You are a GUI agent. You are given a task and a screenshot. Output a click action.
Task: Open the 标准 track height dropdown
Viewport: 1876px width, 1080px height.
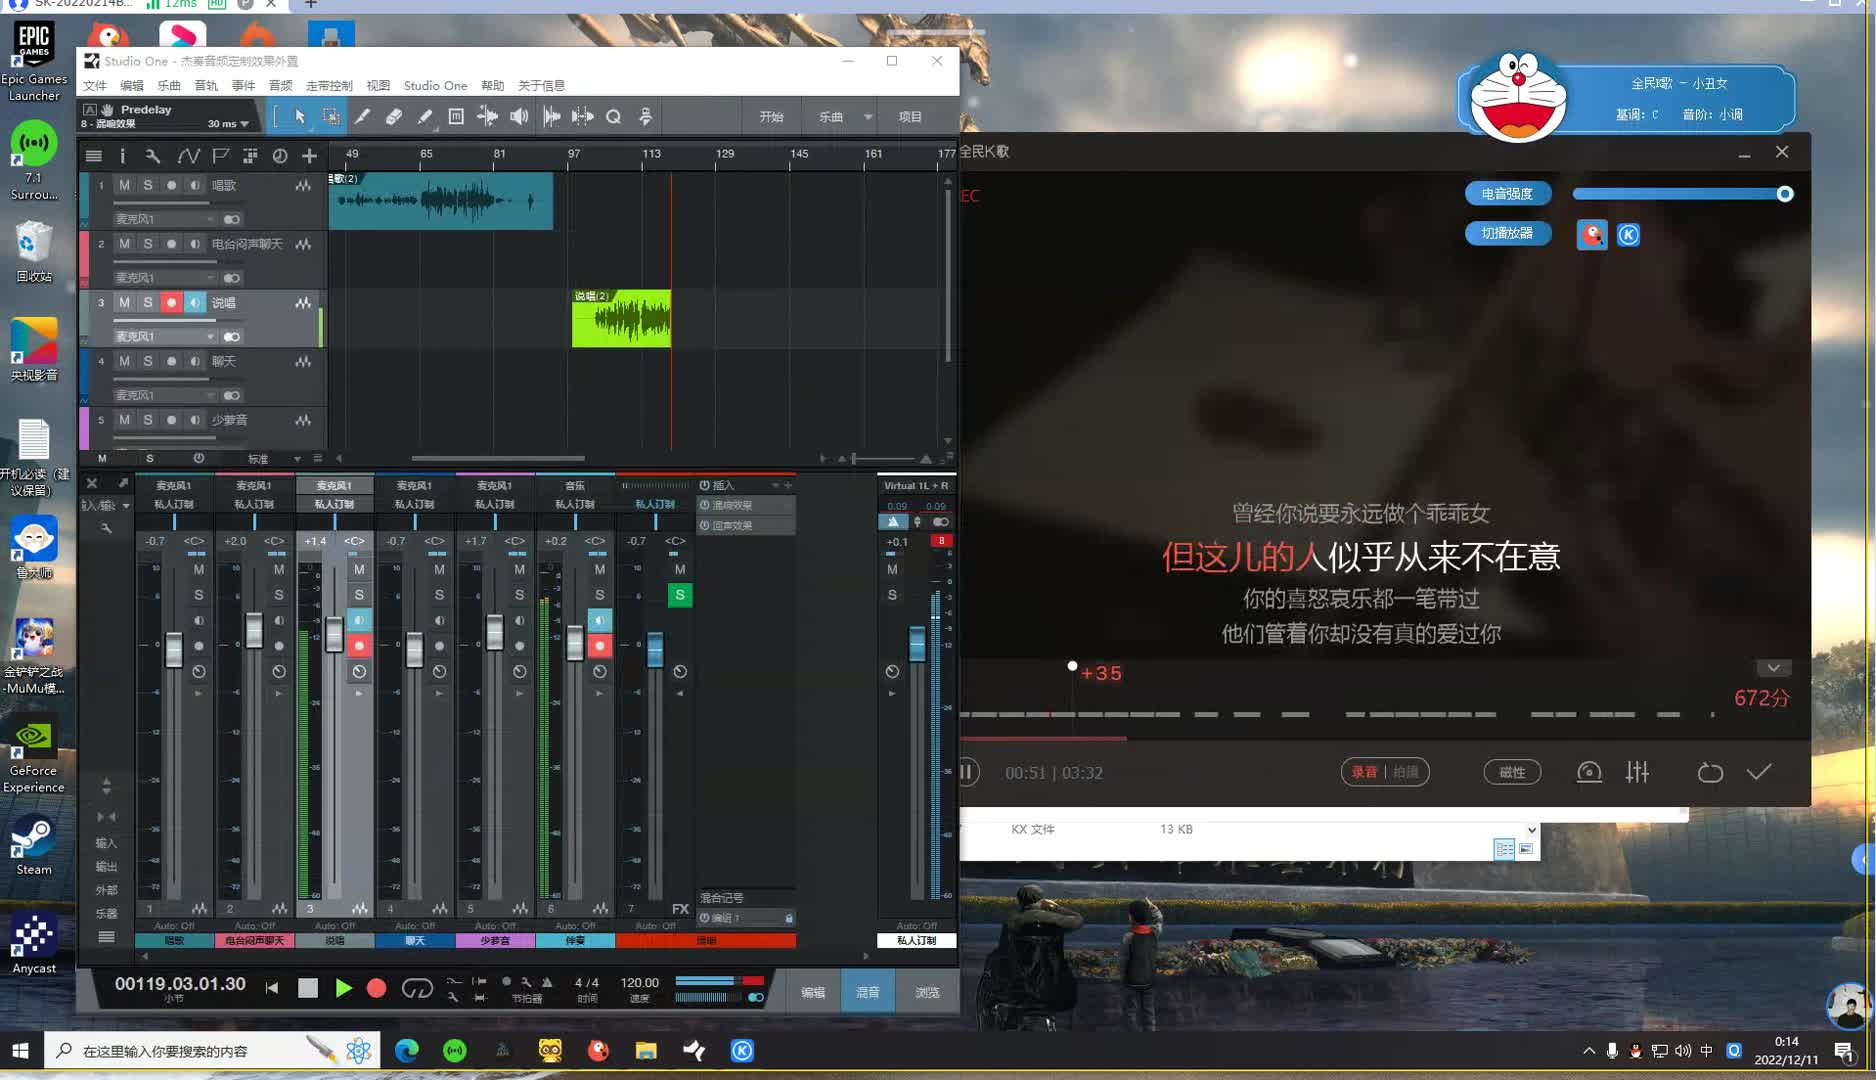pyautogui.click(x=297, y=459)
